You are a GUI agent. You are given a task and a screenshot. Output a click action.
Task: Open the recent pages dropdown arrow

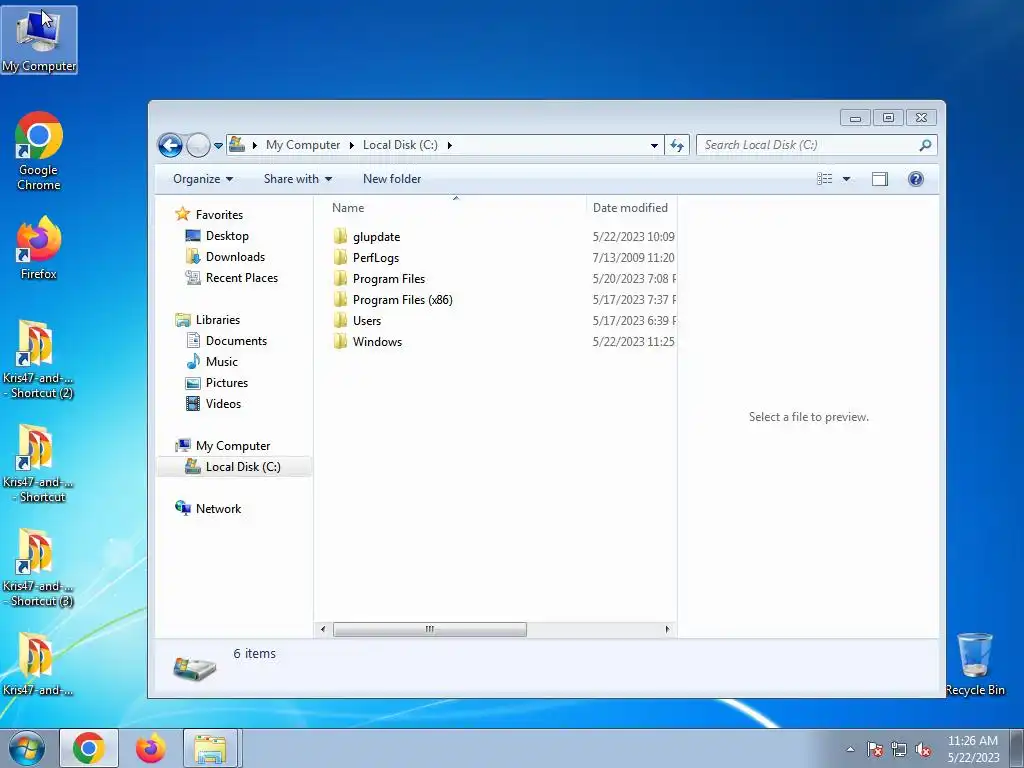click(218, 146)
